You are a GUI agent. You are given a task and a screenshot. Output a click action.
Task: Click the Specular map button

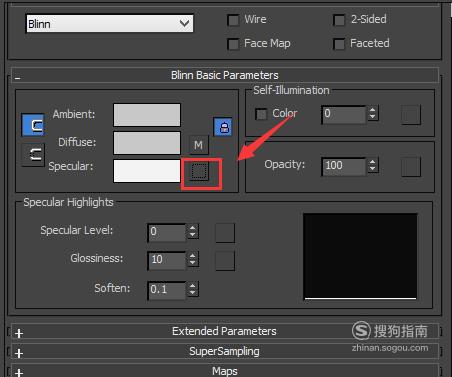click(x=200, y=172)
